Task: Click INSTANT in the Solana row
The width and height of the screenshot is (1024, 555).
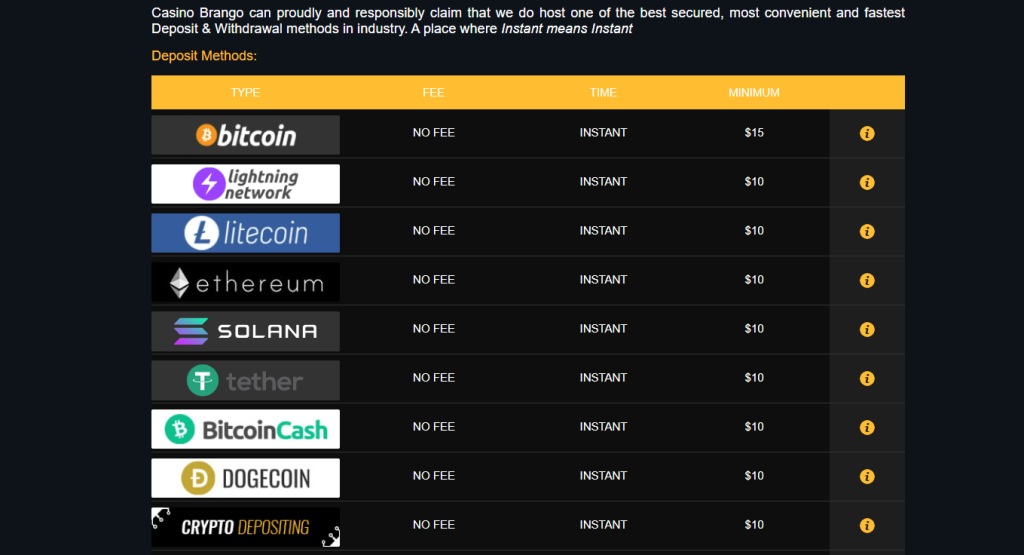Action: (603, 328)
